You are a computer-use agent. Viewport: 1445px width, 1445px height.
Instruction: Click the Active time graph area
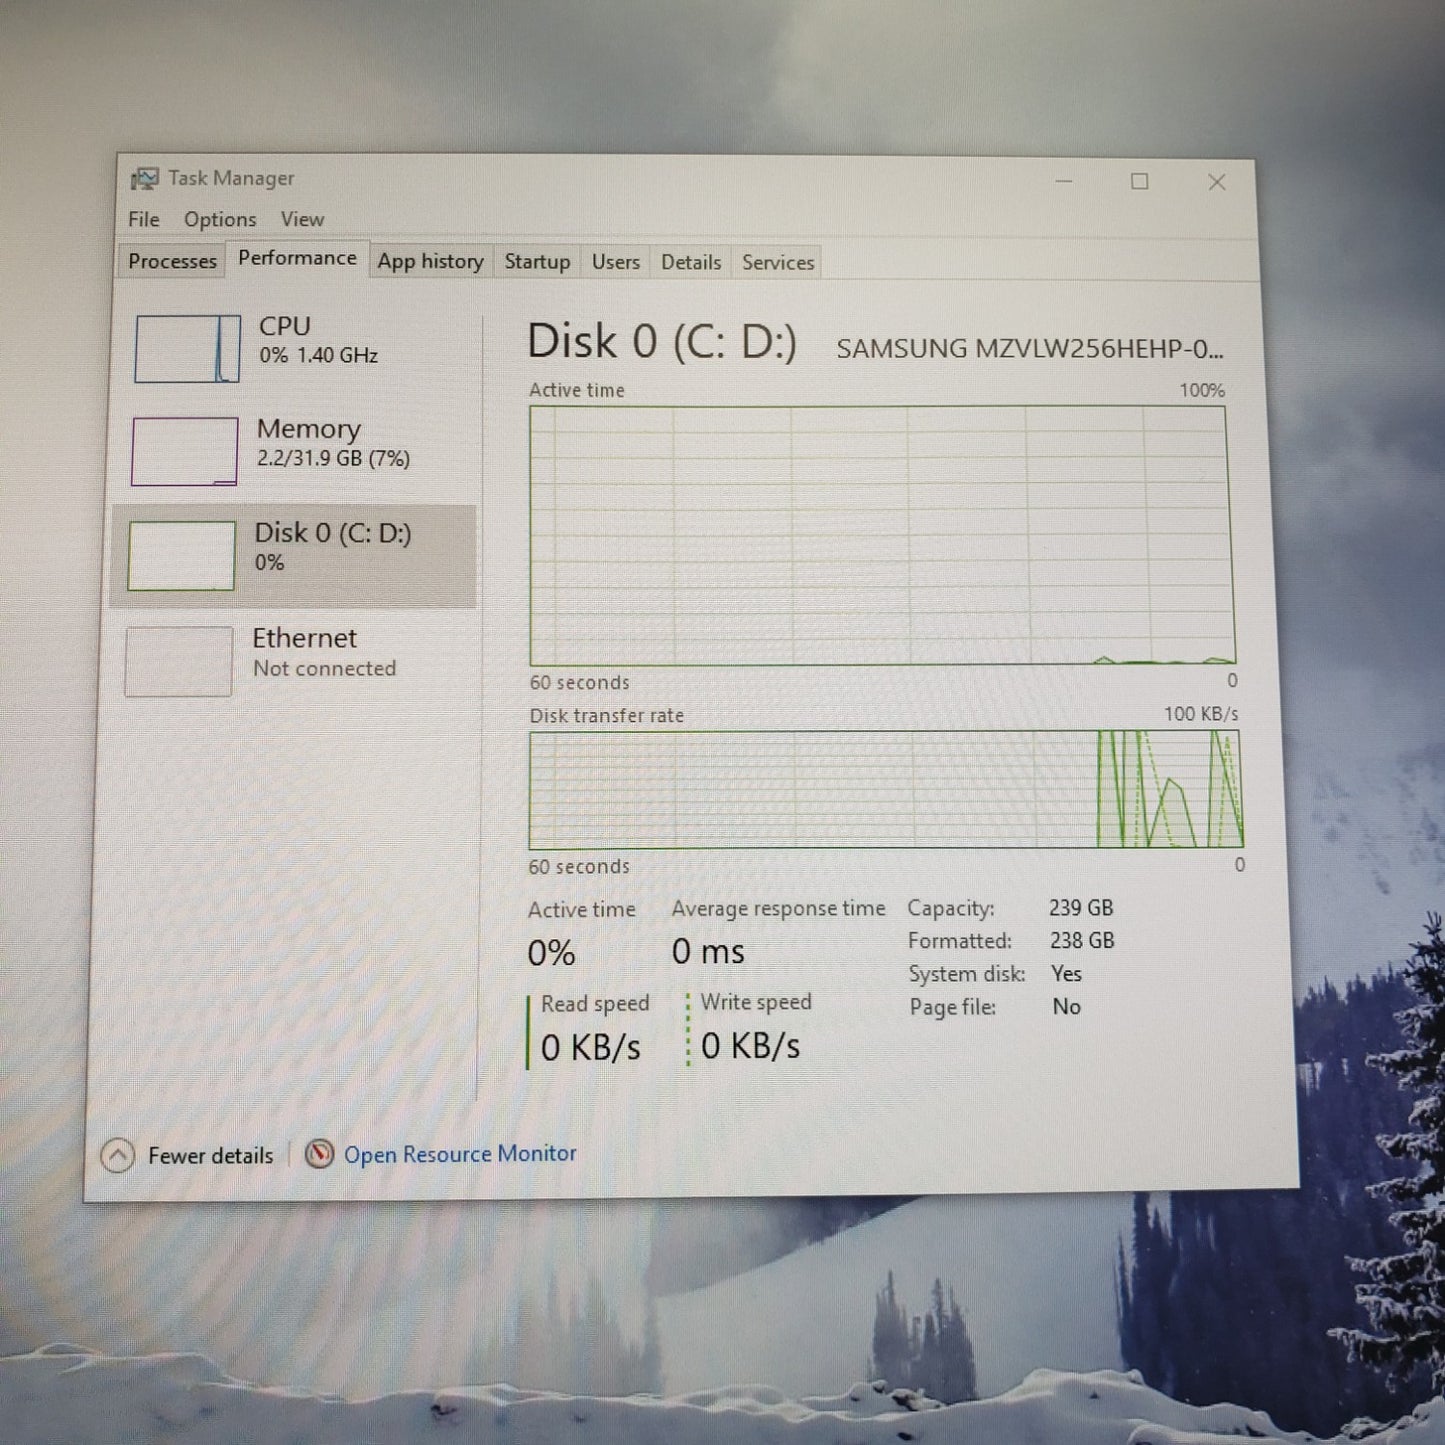pyautogui.click(x=880, y=535)
